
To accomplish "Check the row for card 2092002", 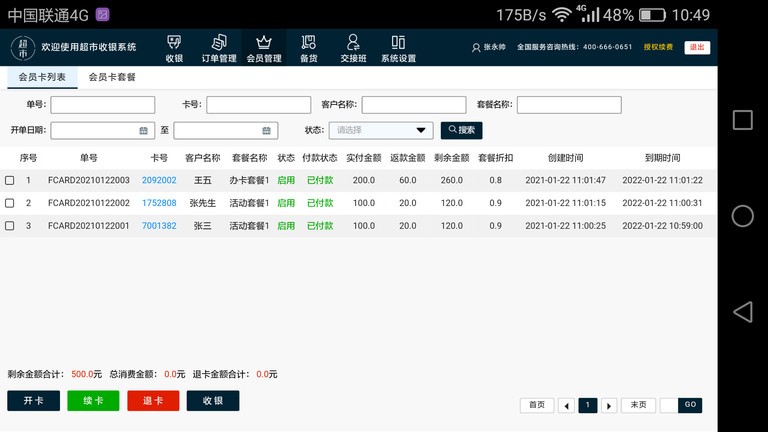I will [x=10, y=181].
